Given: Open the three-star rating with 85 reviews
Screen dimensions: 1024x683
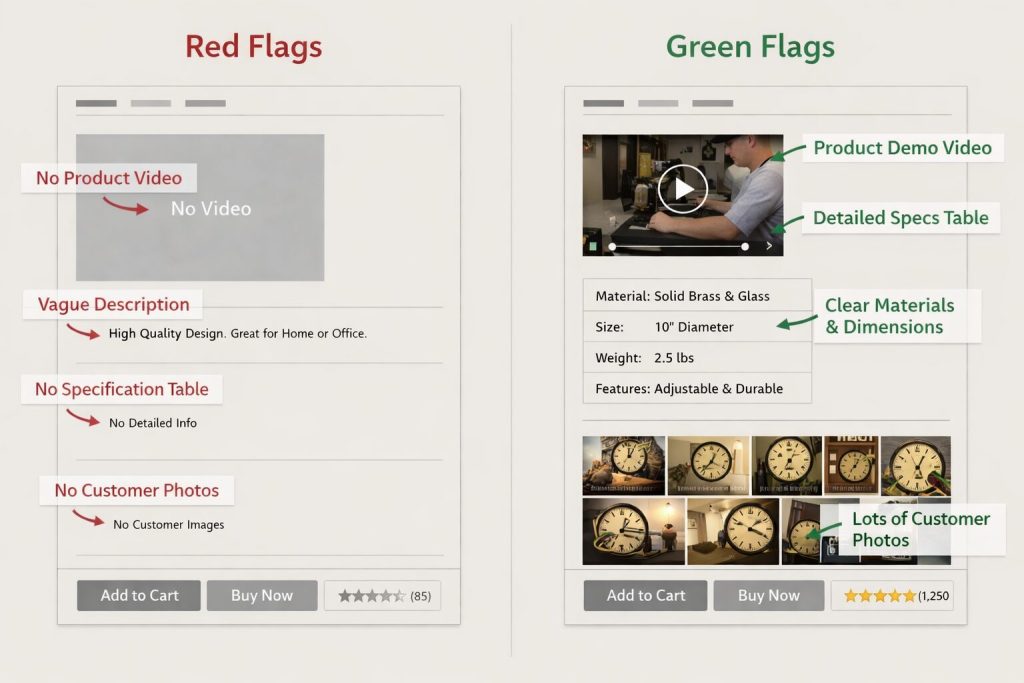Looking at the screenshot, I should [x=383, y=596].
